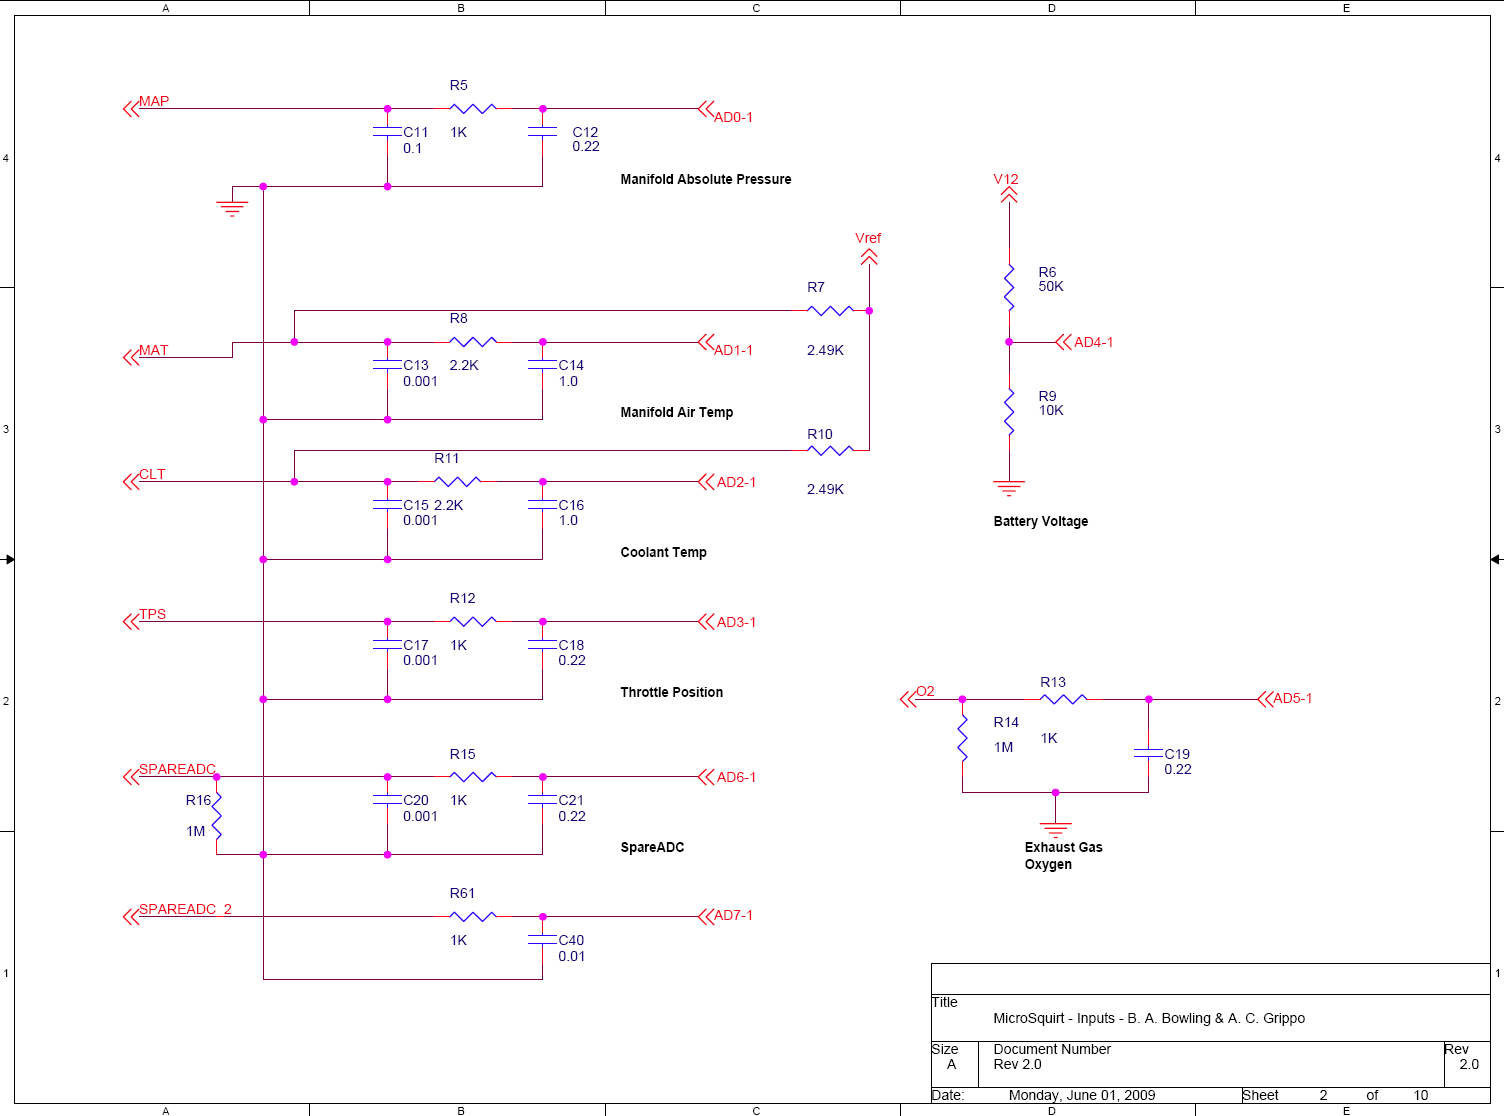The width and height of the screenshot is (1504, 1116).
Task: Select capacitor C12 symbol
Action: pyautogui.click(x=542, y=132)
